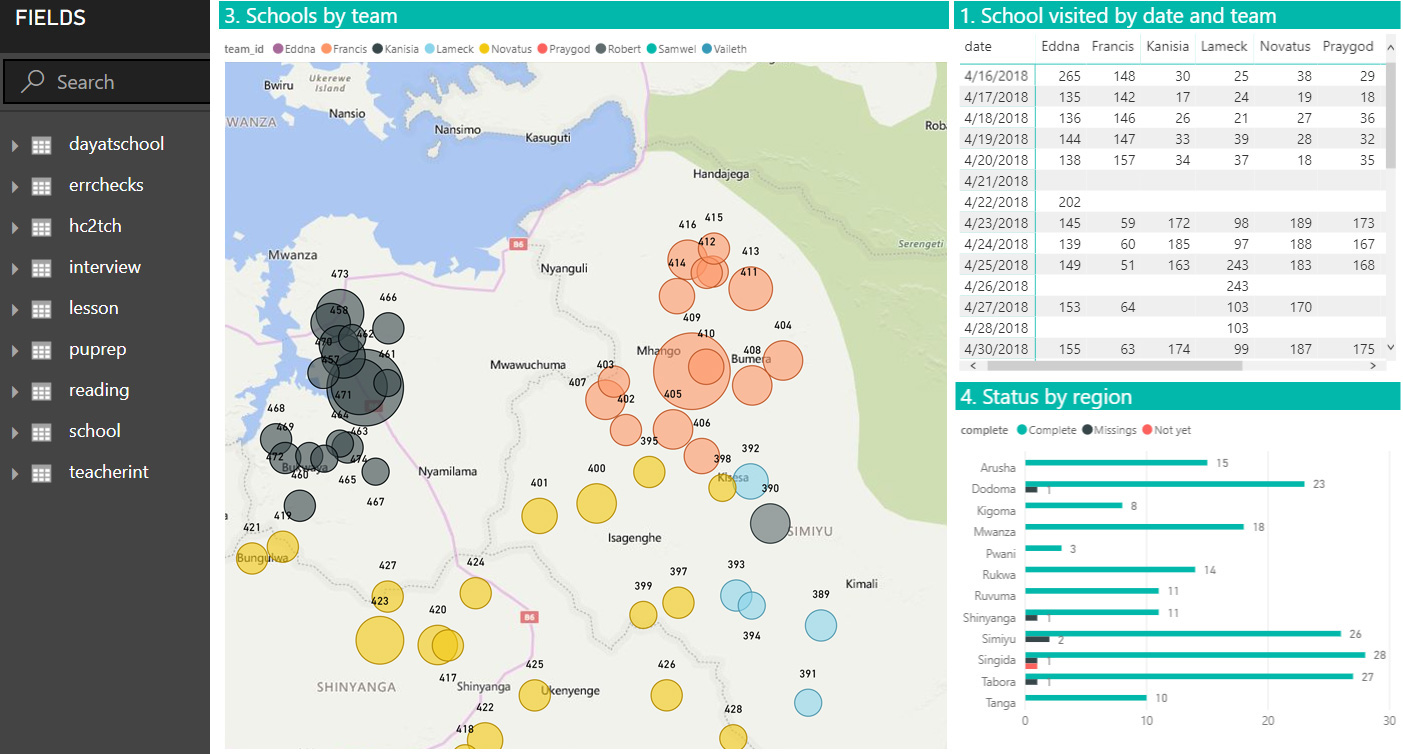Viewport: 1403px width, 754px height.
Task: Type in the fields Search box
Action: (120, 82)
